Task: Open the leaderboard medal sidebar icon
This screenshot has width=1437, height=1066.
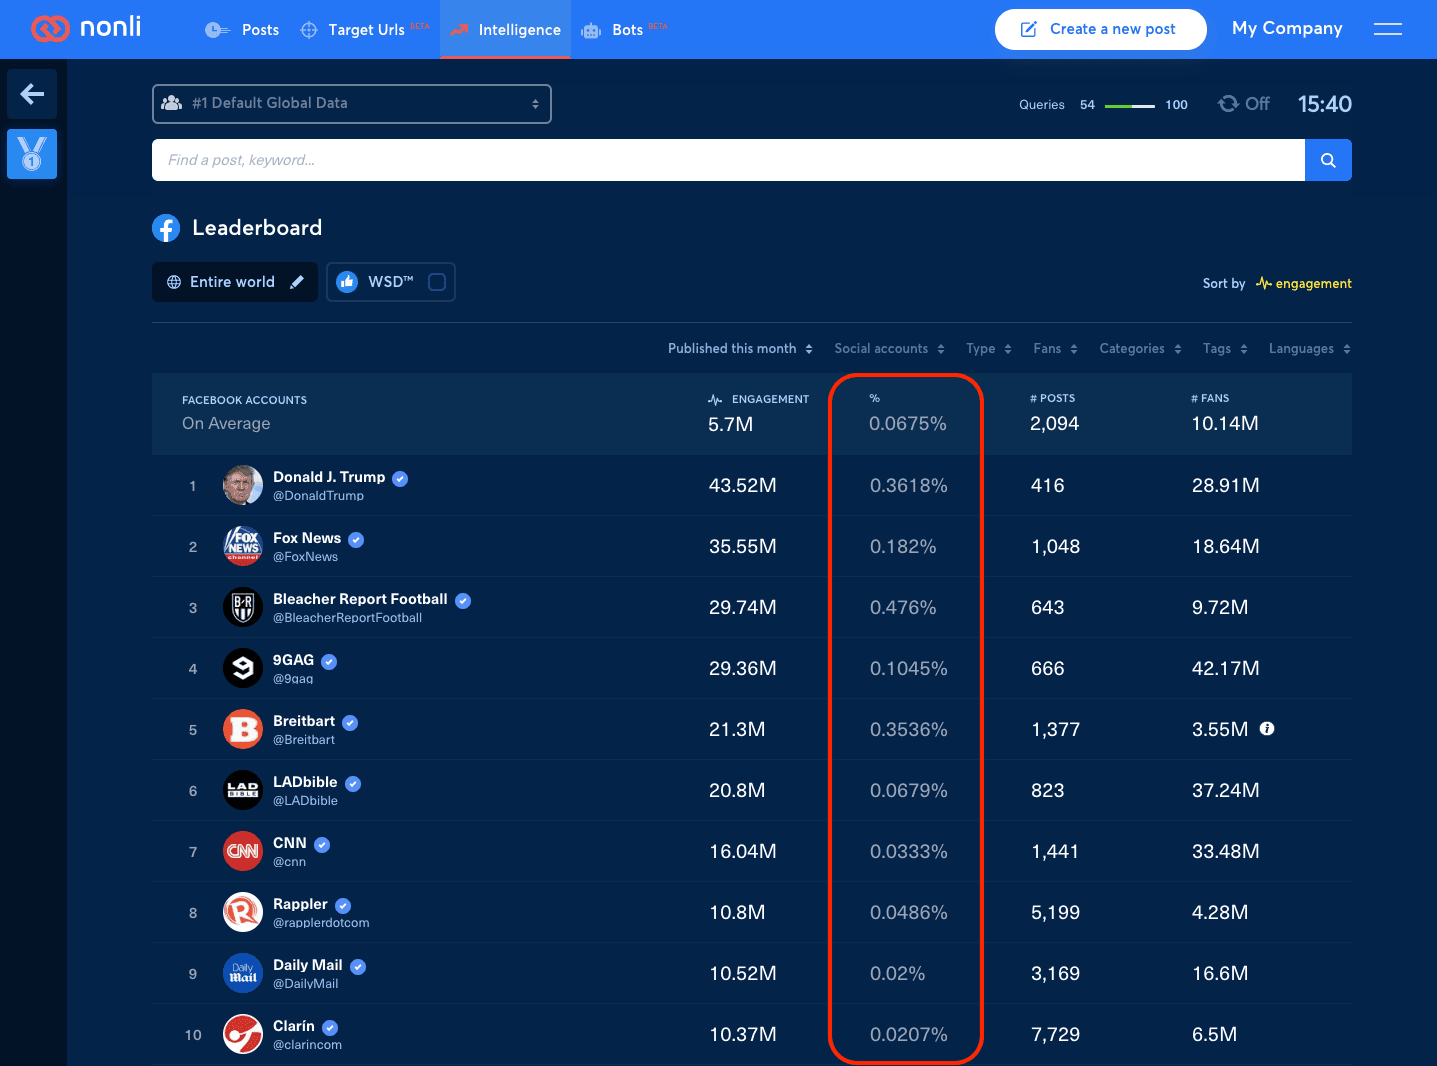Action: tap(32, 154)
